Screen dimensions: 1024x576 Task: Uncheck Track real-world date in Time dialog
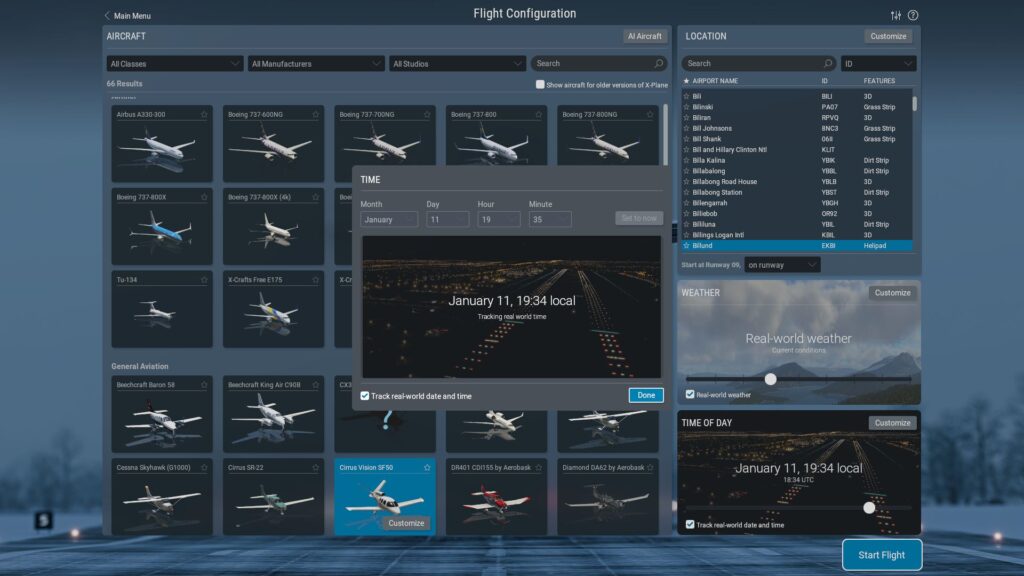pos(365,396)
